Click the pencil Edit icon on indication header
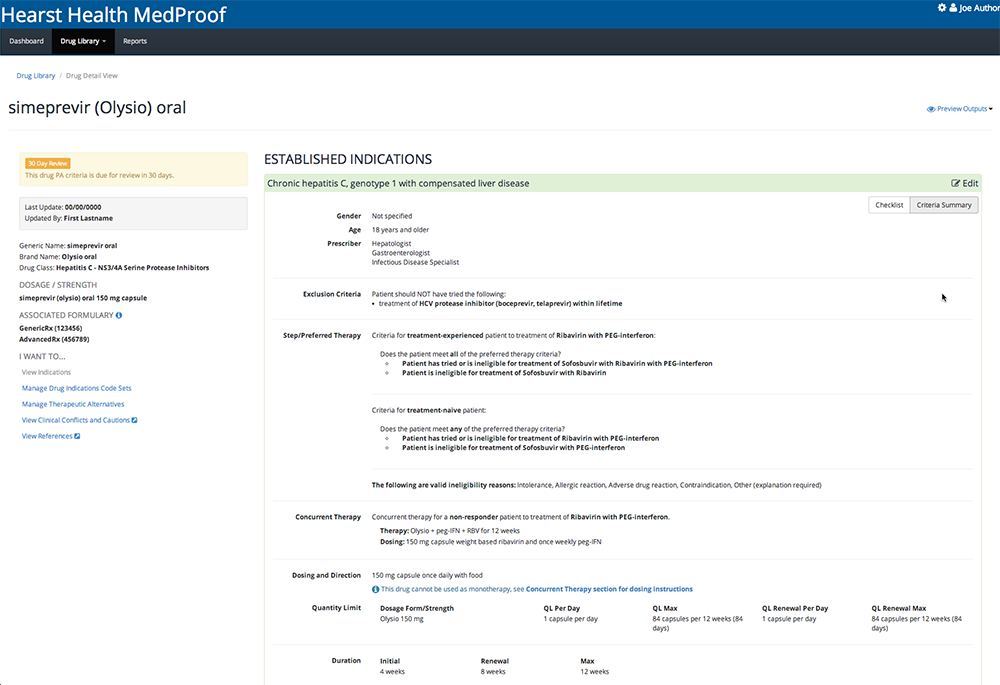Screen dimensions: 1000x685 (x=955, y=184)
